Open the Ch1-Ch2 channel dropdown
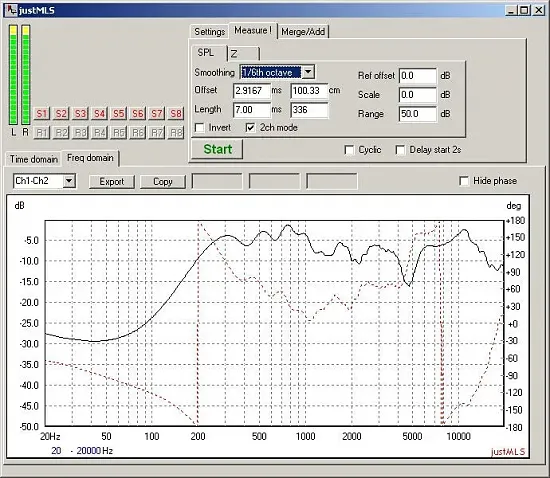The width and height of the screenshot is (550, 478). 69,181
